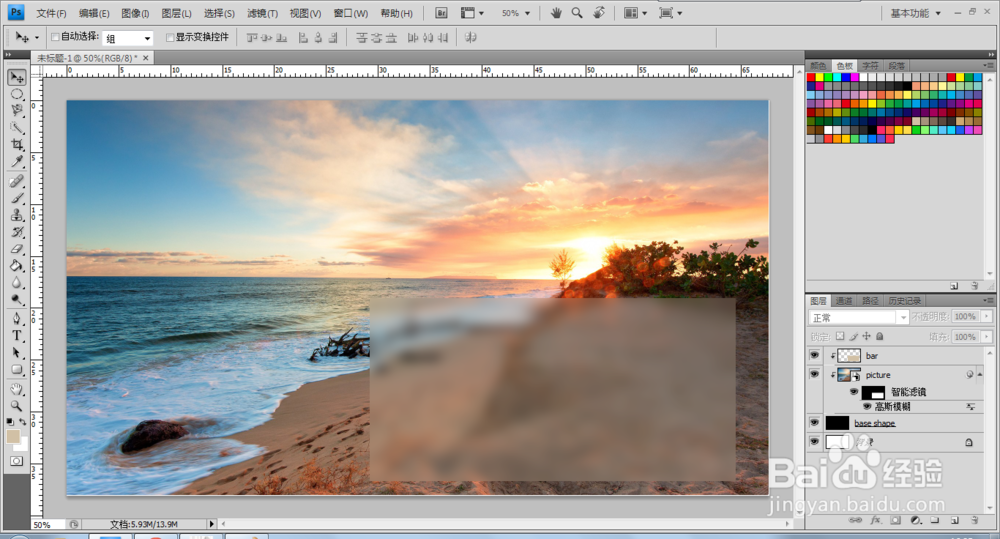Select the Type tool
This screenshot has width=1000, height=539.
click(x=17, y=336)
